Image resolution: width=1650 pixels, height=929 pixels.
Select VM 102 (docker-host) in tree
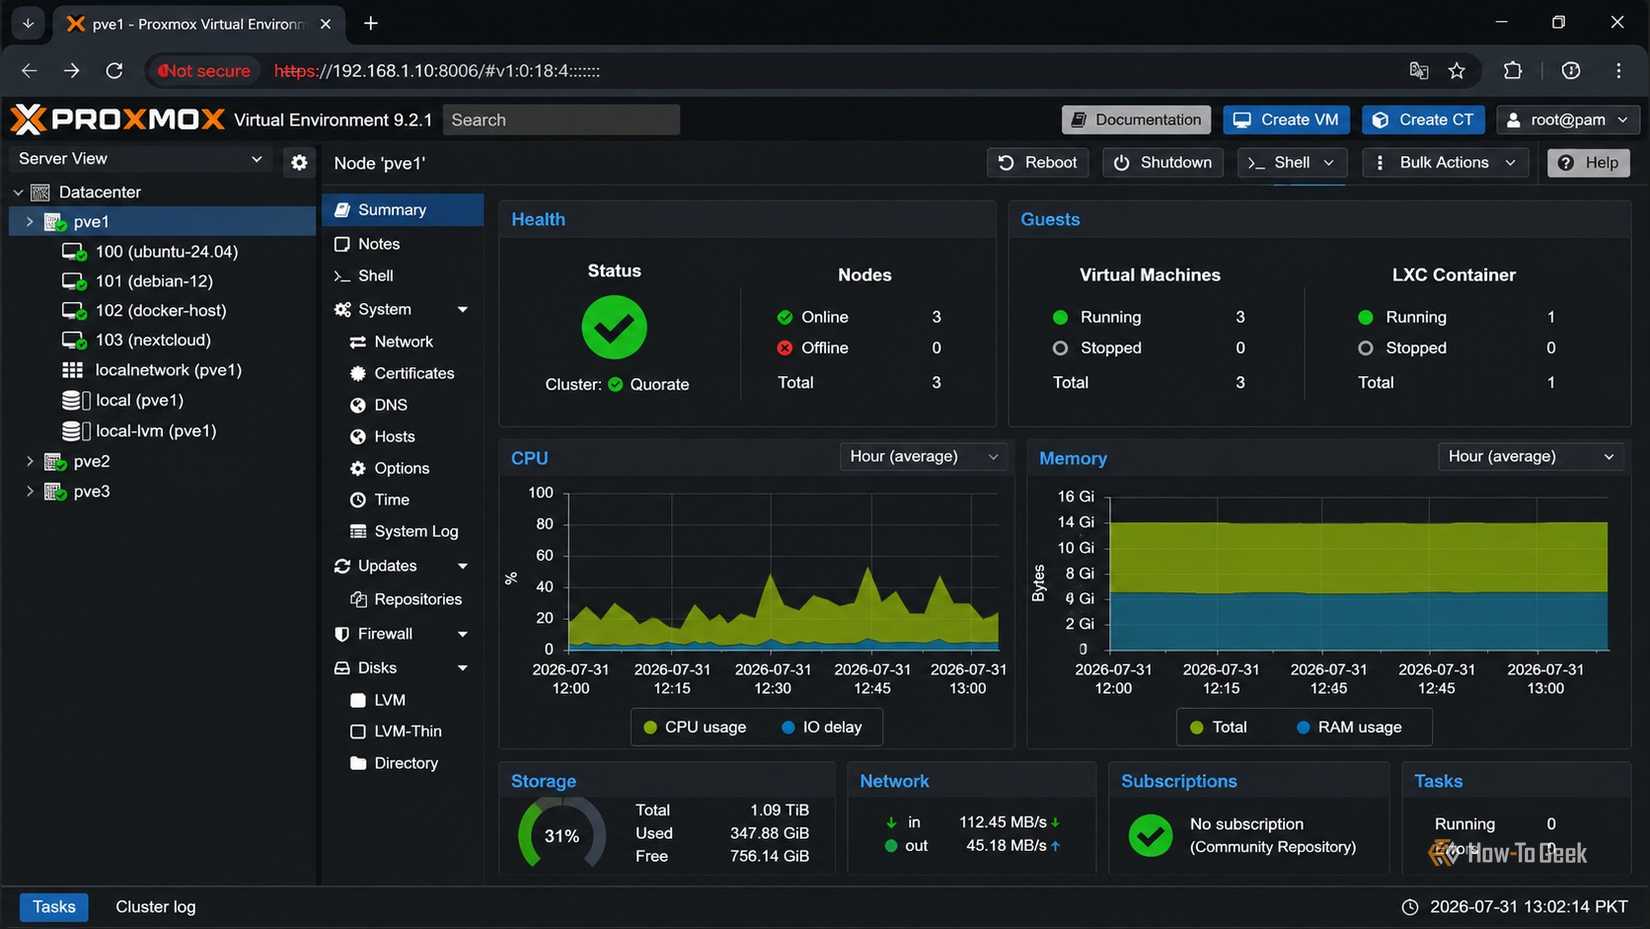pos(144,310)
